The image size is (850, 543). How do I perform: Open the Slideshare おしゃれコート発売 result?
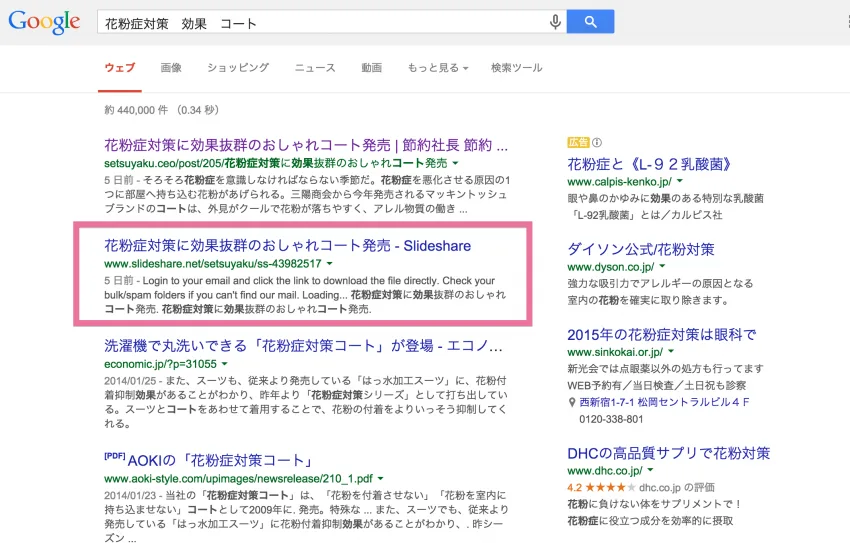tap(287, 246)
